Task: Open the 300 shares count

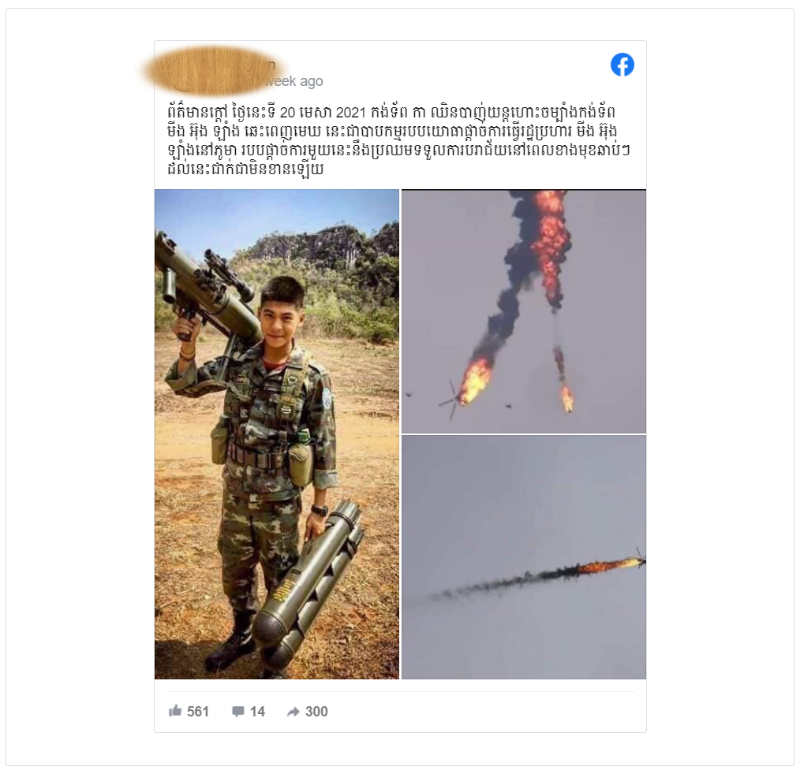Action: pyautogui.click(x=316, y=711)
